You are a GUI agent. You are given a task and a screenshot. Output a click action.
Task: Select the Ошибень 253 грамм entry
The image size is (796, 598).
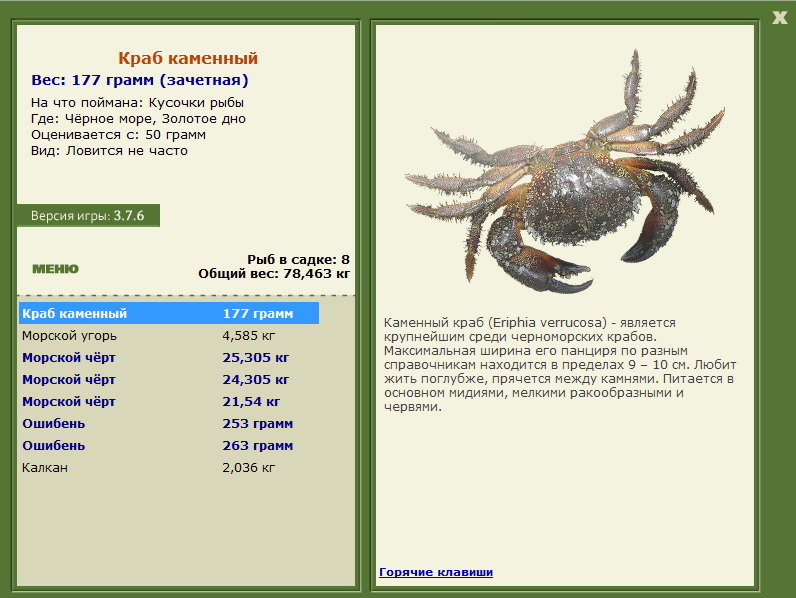pyautogui.click(x=169, y=423)
